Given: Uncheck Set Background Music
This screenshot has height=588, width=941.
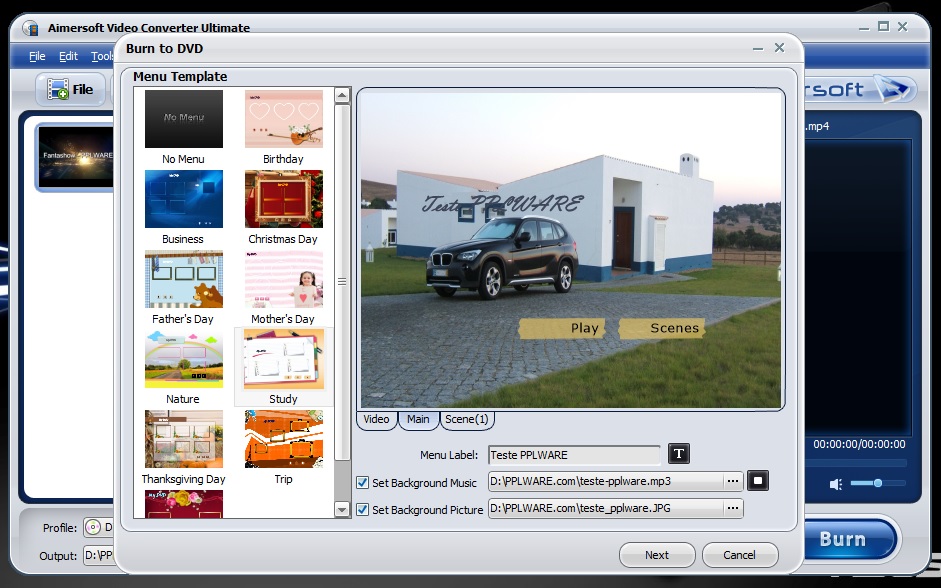Looking at the screenshot, I should (363, 483).
